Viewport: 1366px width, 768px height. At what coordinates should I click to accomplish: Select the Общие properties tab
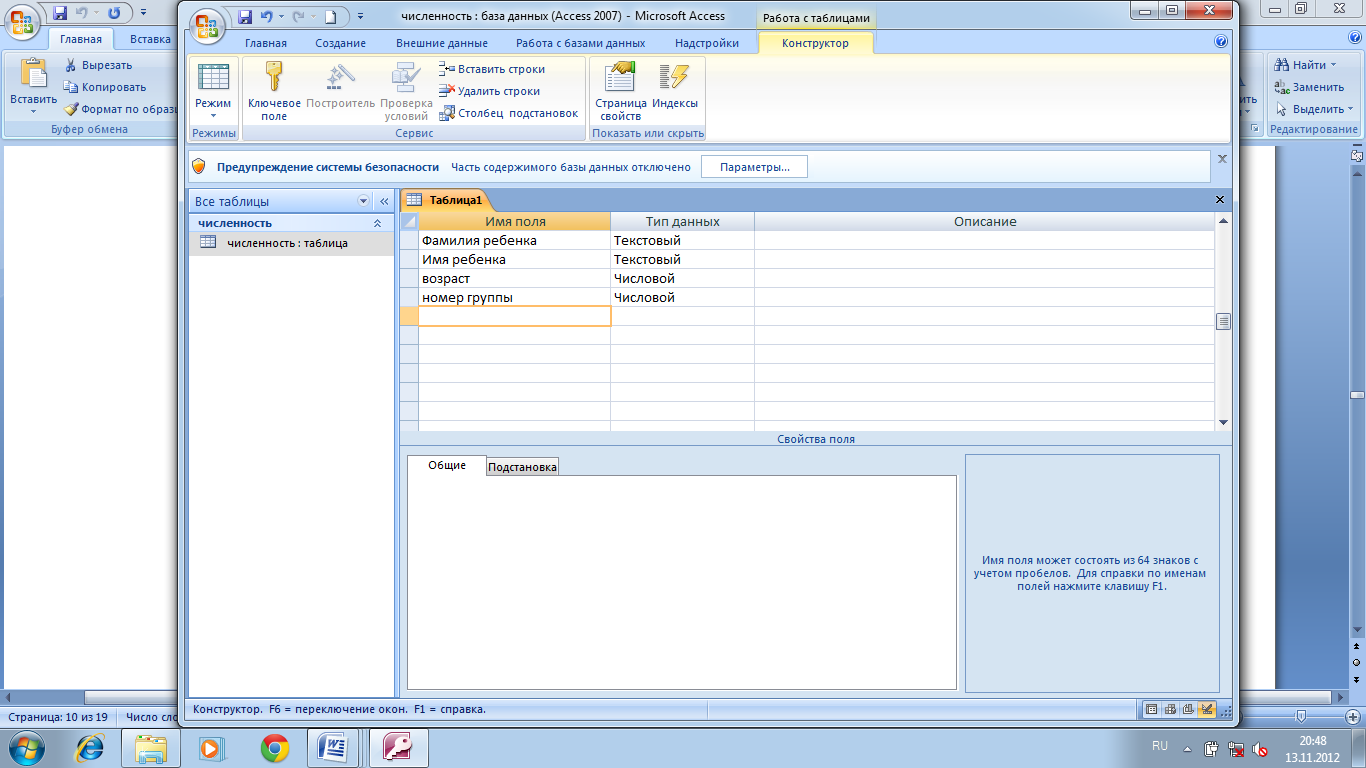click(447, 465)
